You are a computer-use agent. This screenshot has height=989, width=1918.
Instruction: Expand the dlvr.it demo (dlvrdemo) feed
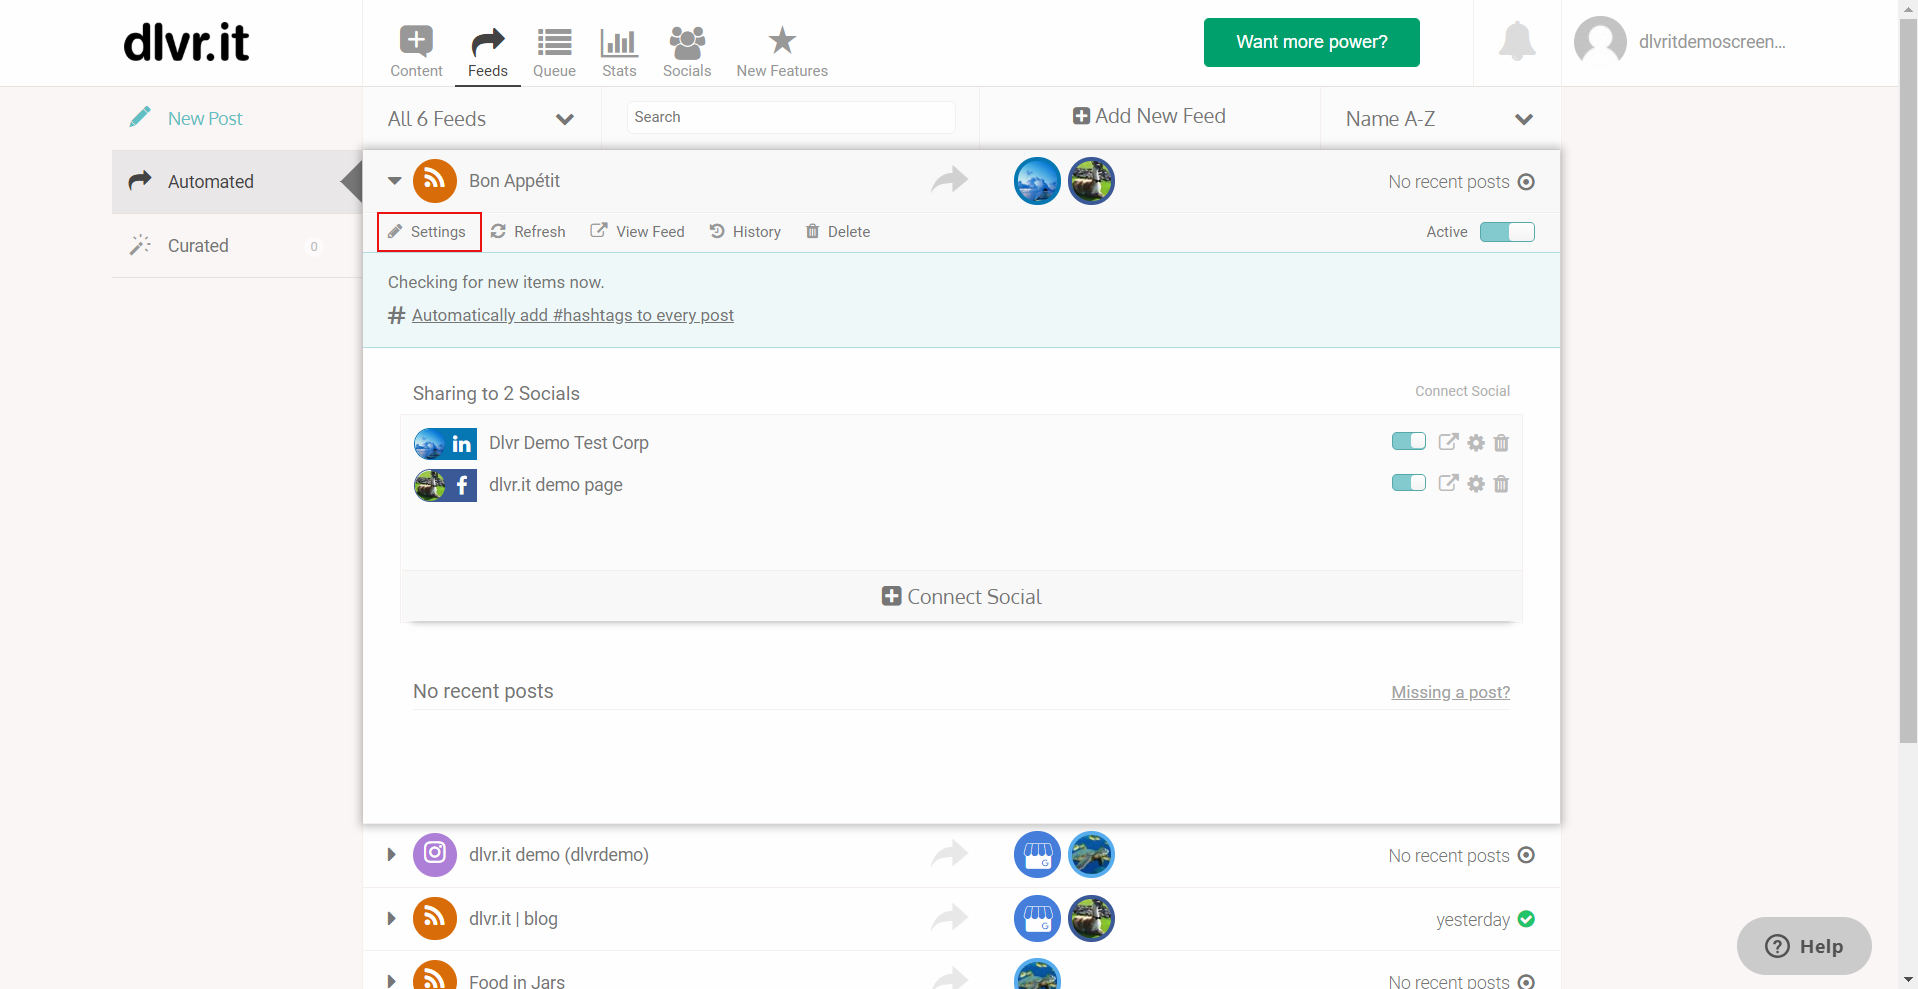[x=391, y=855]
